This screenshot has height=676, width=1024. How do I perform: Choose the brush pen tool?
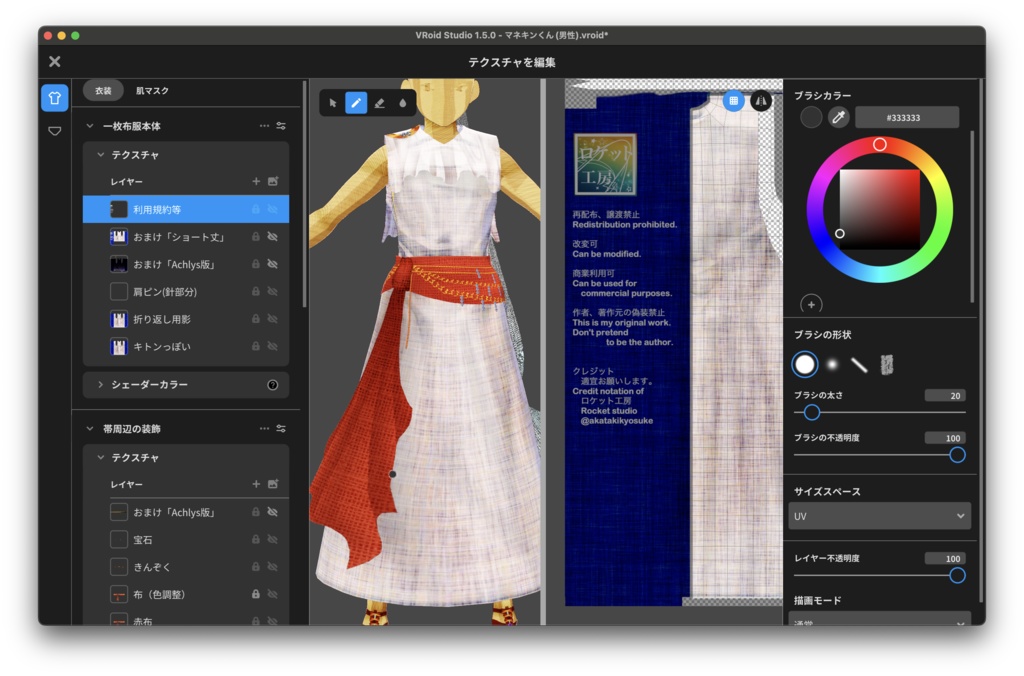tap(356, 103)
